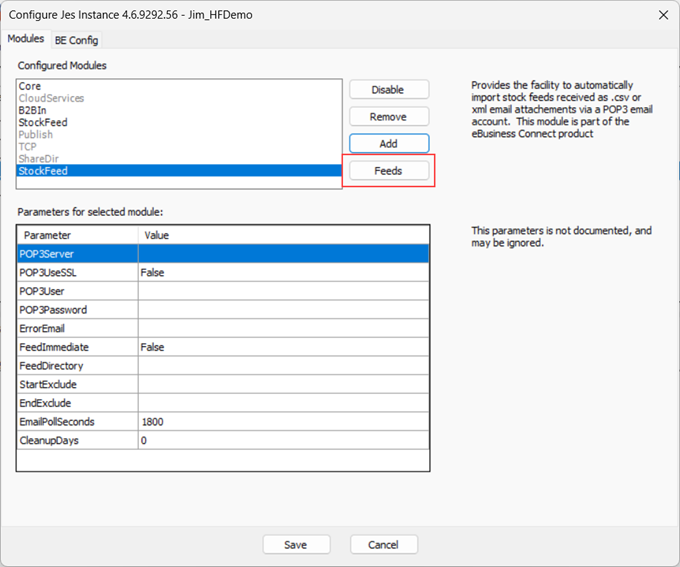
Task: Select the CloudServices module entry
Action: pyautogui.click(x=51, y=99)
